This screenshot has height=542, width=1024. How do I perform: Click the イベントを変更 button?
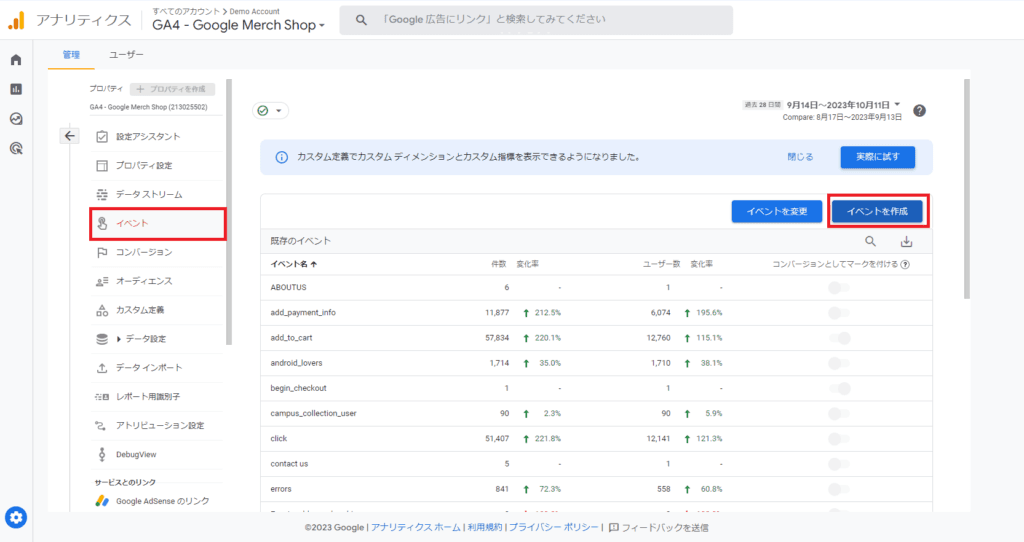click(776, 212)
